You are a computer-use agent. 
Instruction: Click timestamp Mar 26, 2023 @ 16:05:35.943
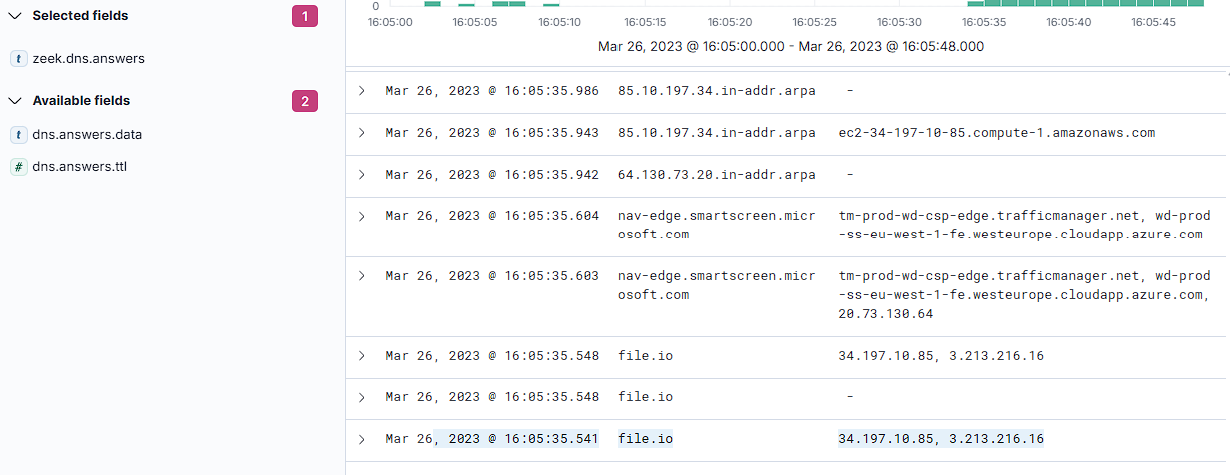[x=492, y=133]
